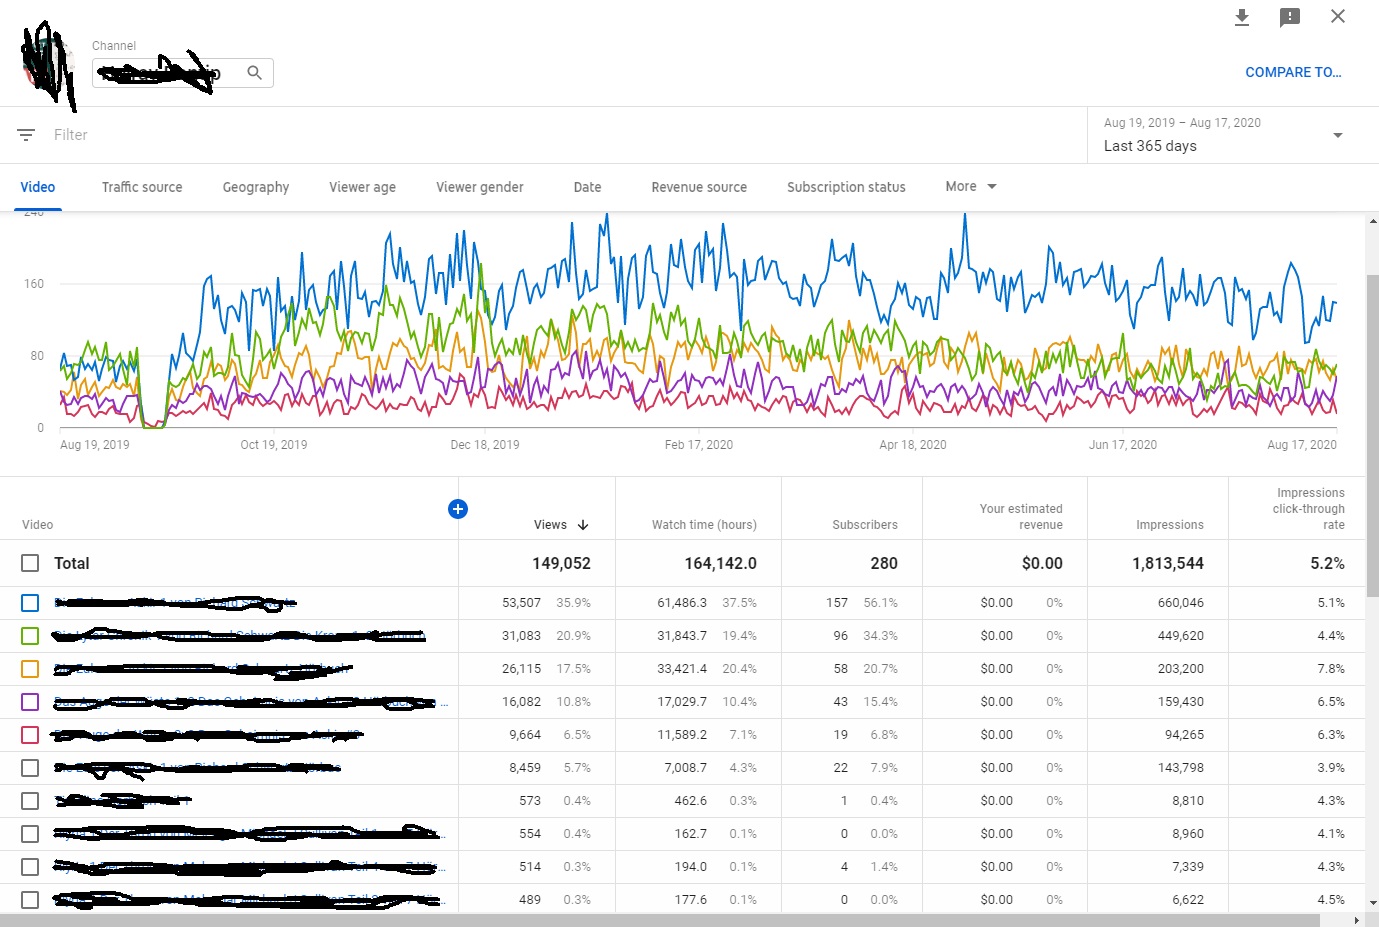Toggle the Total row checkbox
Image resolution: width=1379 pixels, height=927 pixels.
[30, 563]
